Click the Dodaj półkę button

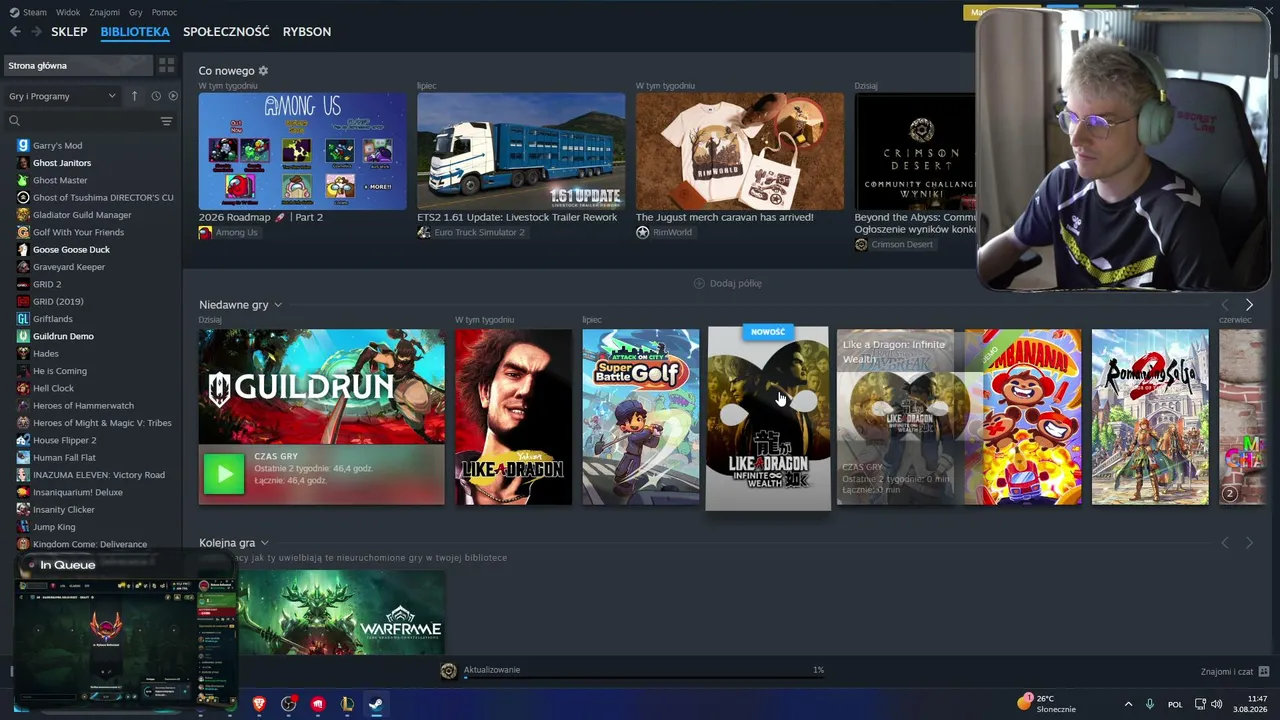pos(728,283)
